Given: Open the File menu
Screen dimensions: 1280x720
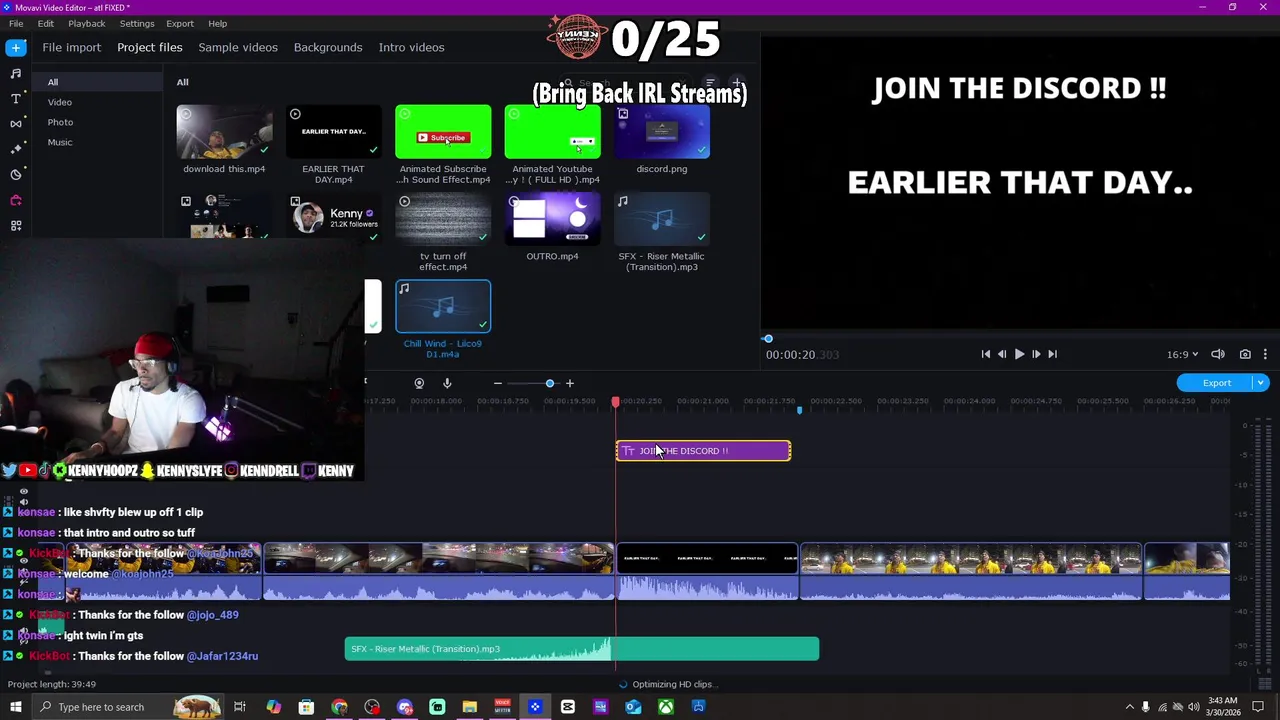Looking at the screenshot, I should pos(16,23).
